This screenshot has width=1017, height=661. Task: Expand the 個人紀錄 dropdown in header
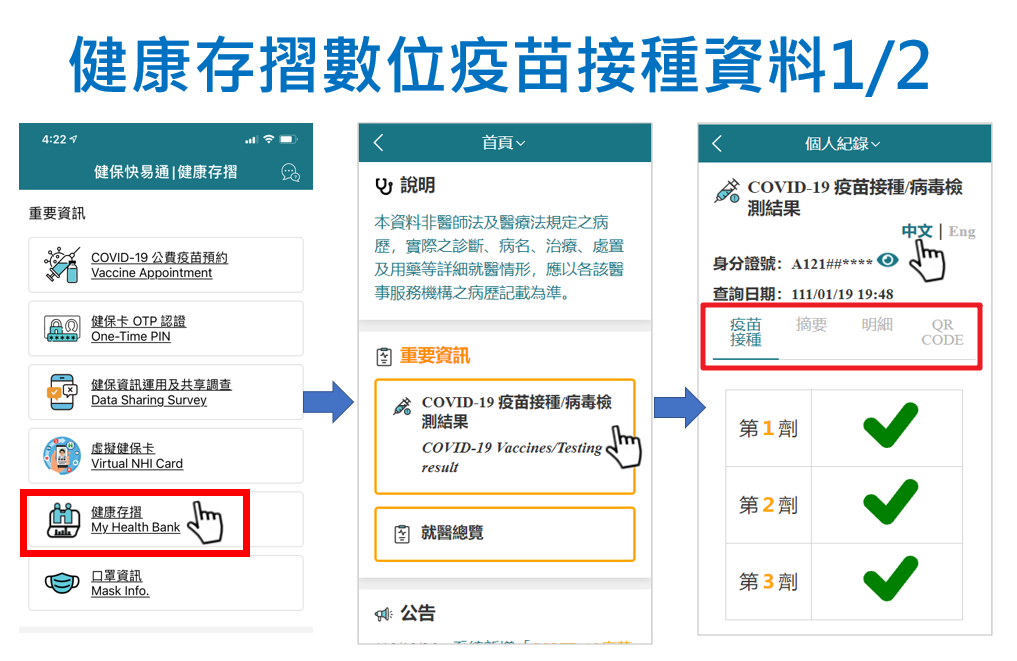(x=843, y=144)
